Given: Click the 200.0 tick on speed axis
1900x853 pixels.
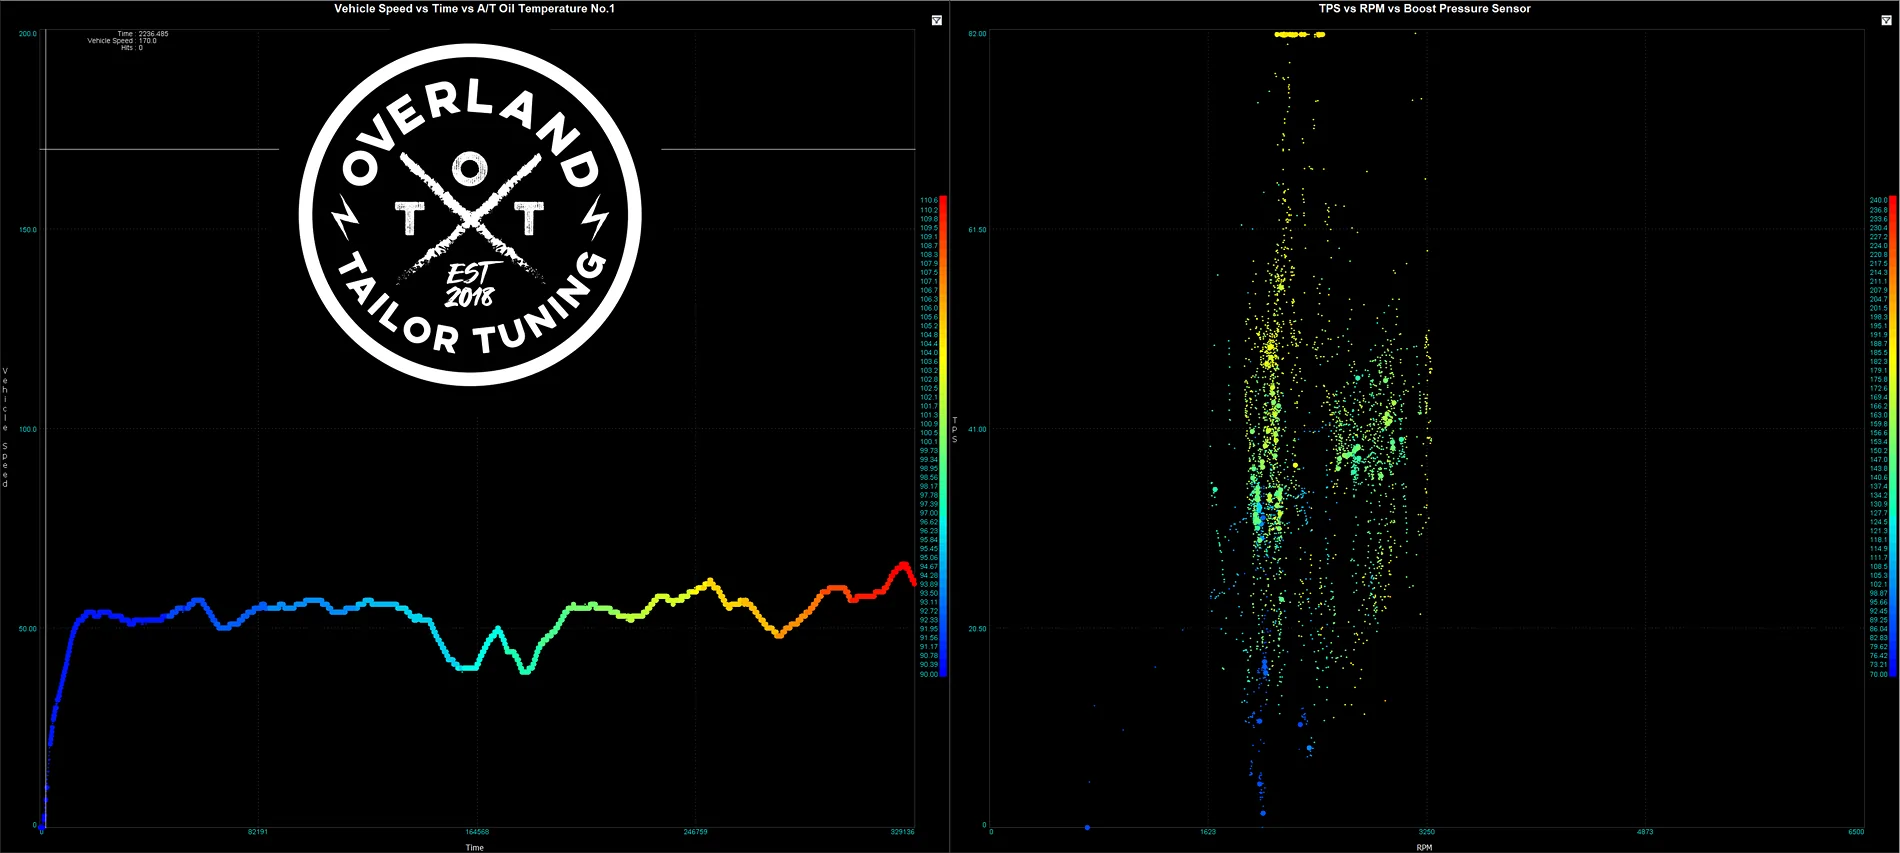Looking at the screenshot, I should (x=27, y=34).
